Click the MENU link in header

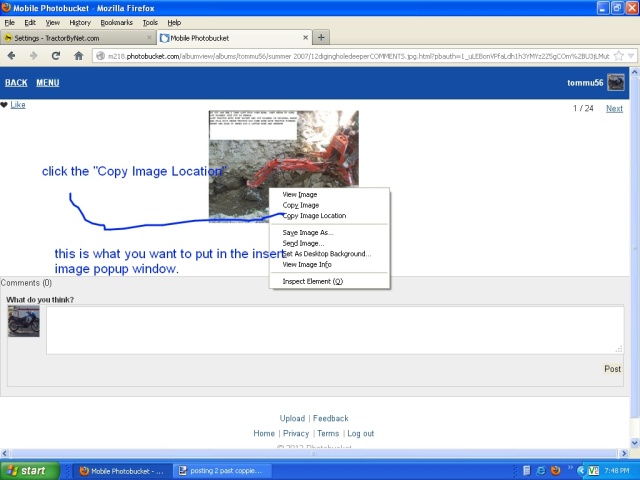pos(47,83)
